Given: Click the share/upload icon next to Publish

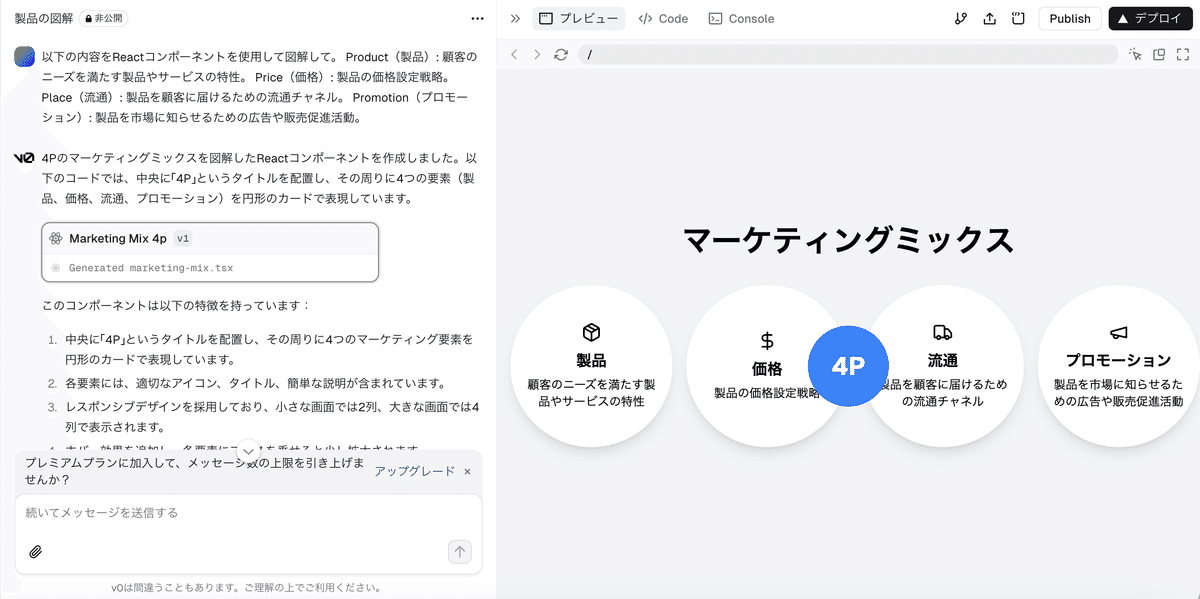Looking at the screenshot, I should pos(990,18).
